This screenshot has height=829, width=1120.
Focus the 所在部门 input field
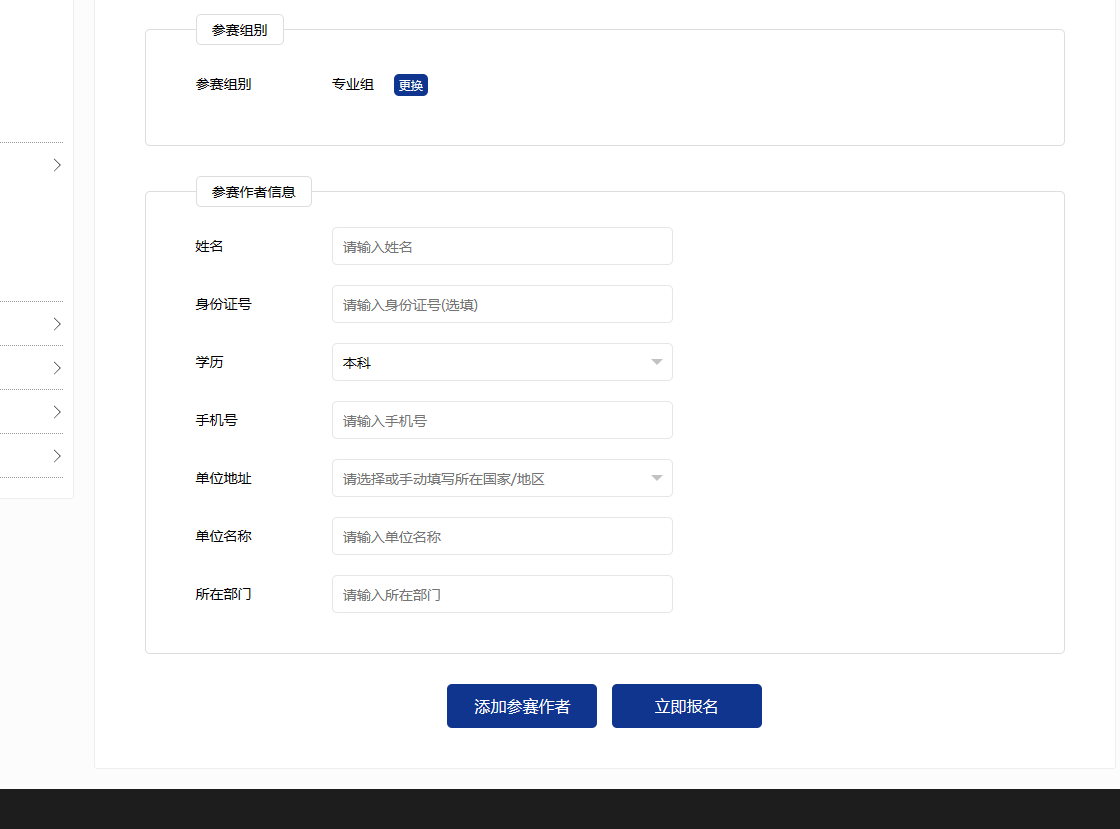pyautogui.click(x=502, y=594)
